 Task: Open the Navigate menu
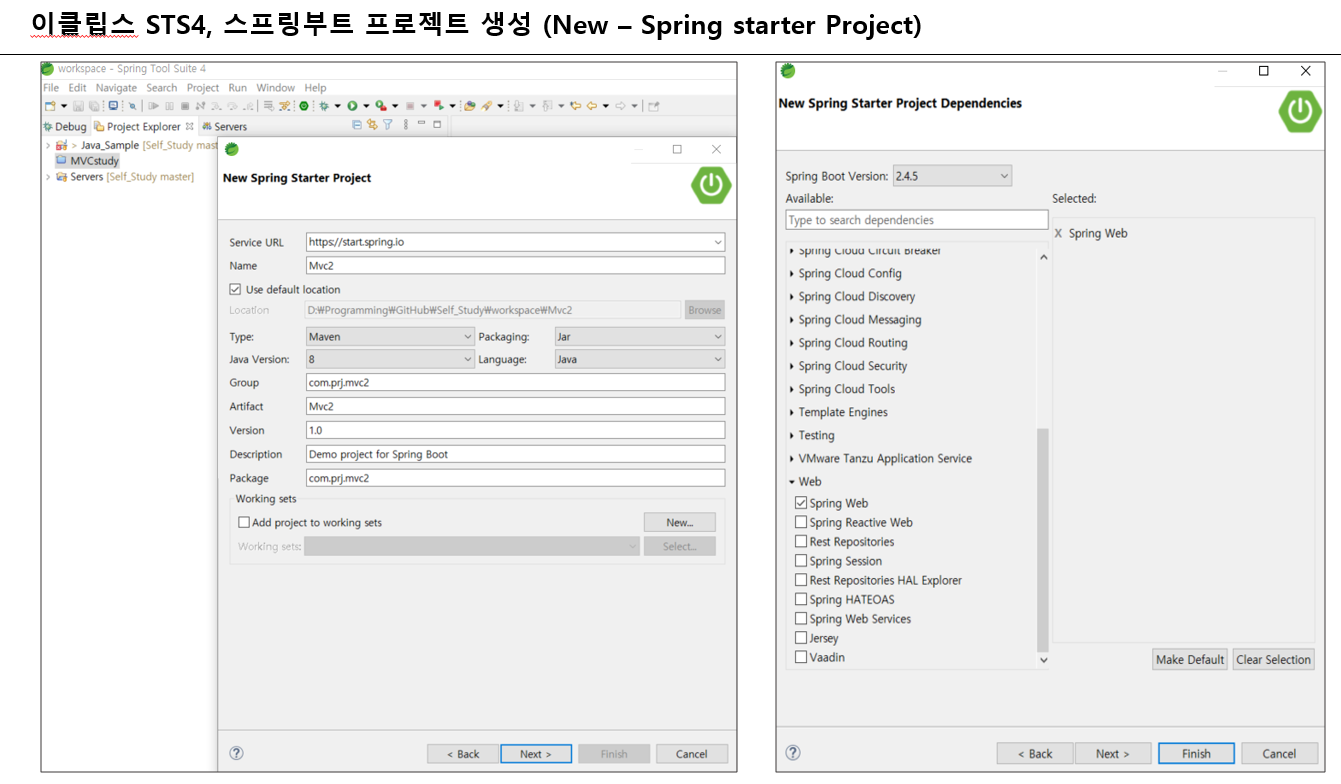(x=116, y=88)
